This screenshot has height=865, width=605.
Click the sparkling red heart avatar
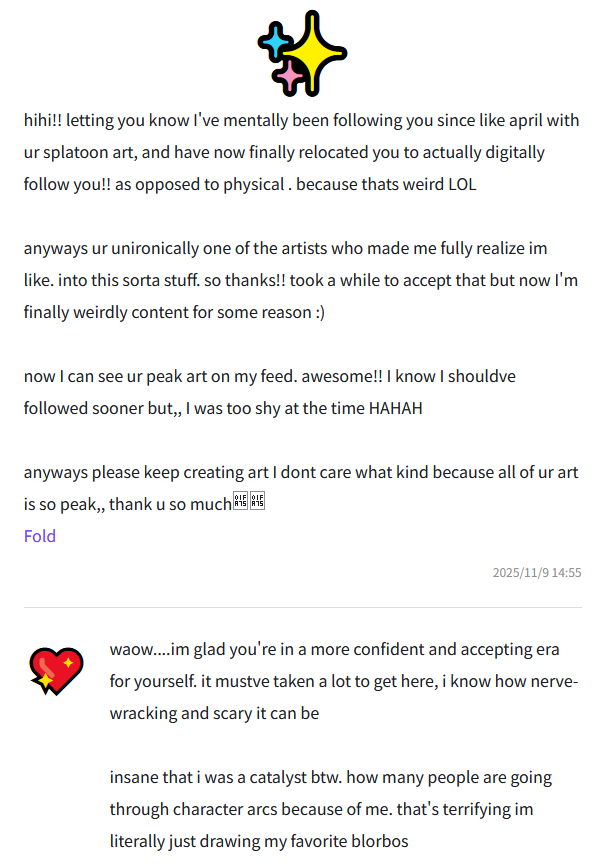click(x=56, y=670)
